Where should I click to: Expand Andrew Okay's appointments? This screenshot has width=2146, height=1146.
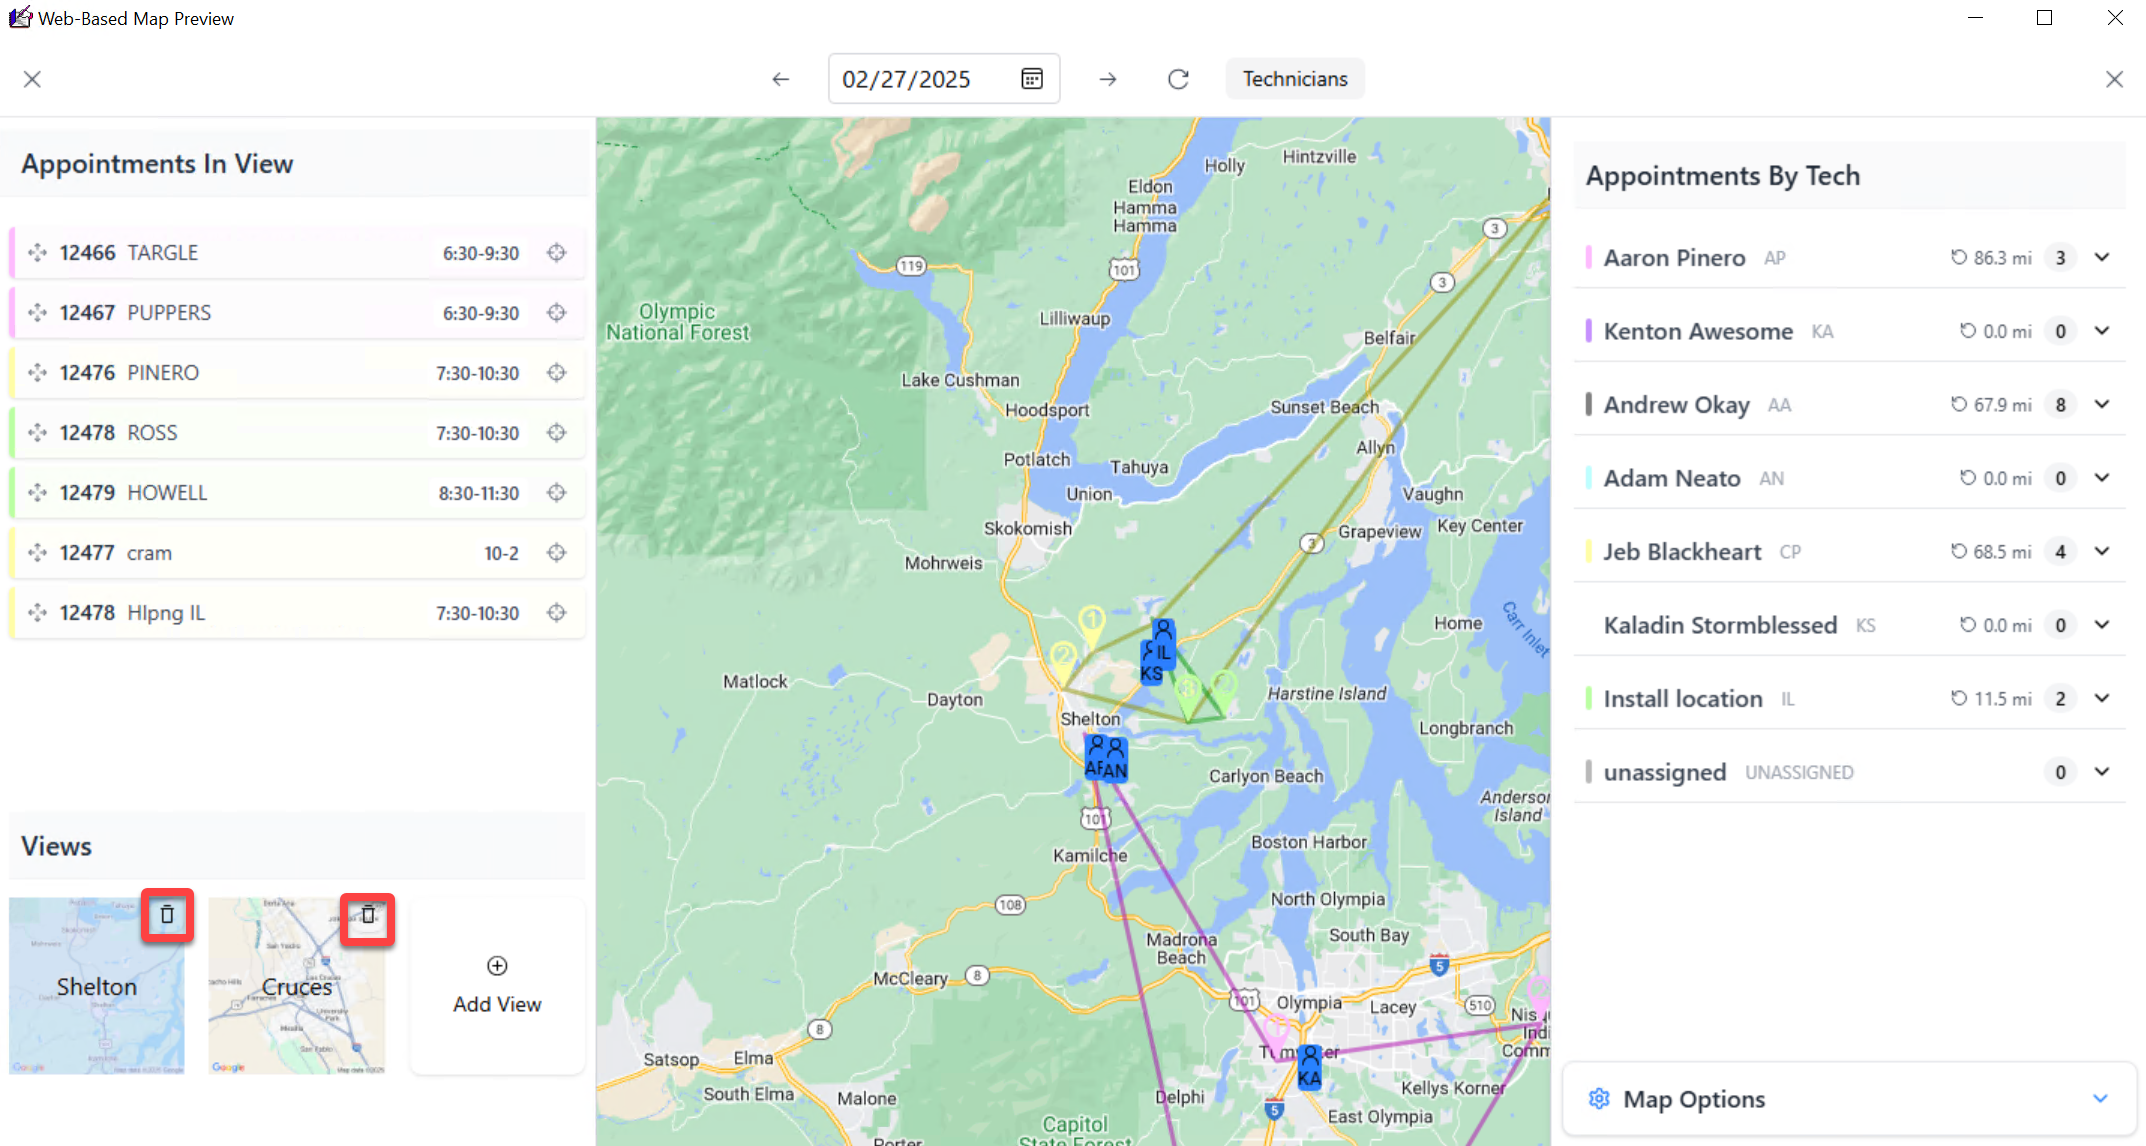2102,404
